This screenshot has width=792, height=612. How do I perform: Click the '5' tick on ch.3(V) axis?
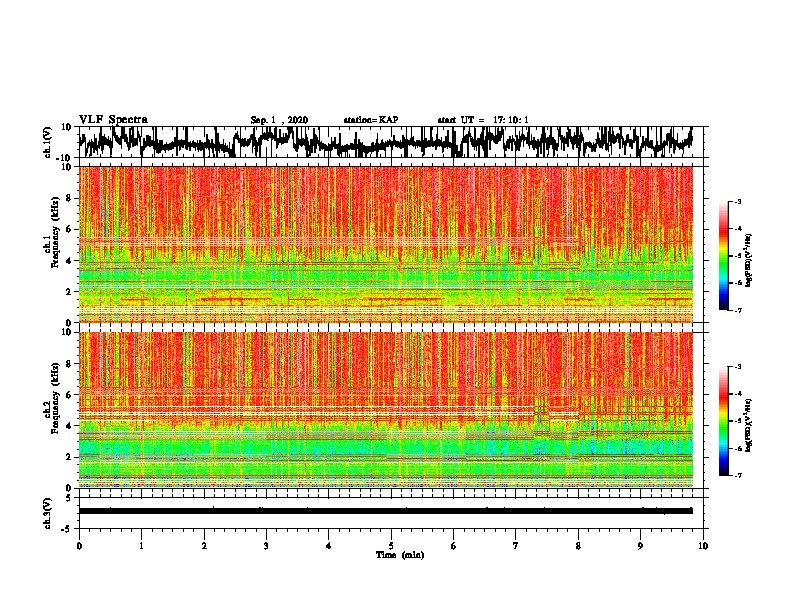click(x=69, y=498)
